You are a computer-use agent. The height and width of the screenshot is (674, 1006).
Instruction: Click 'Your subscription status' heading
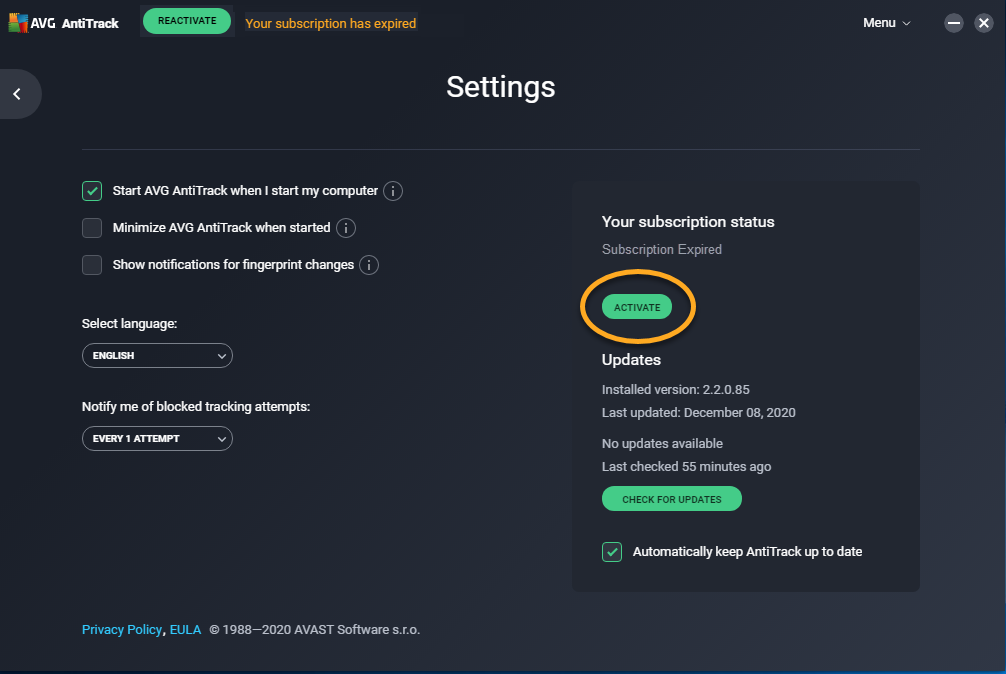coord(688,222)
